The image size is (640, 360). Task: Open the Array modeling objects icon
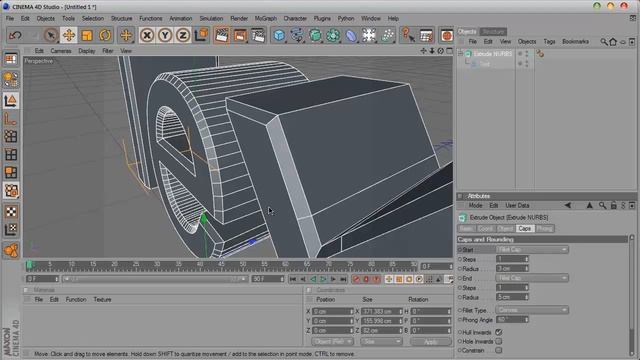(333, 36)
